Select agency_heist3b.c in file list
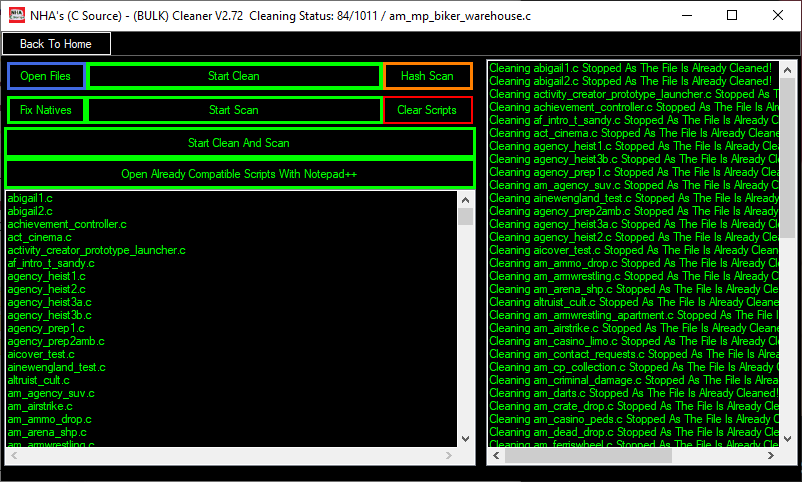 click(x=50, y=316)
